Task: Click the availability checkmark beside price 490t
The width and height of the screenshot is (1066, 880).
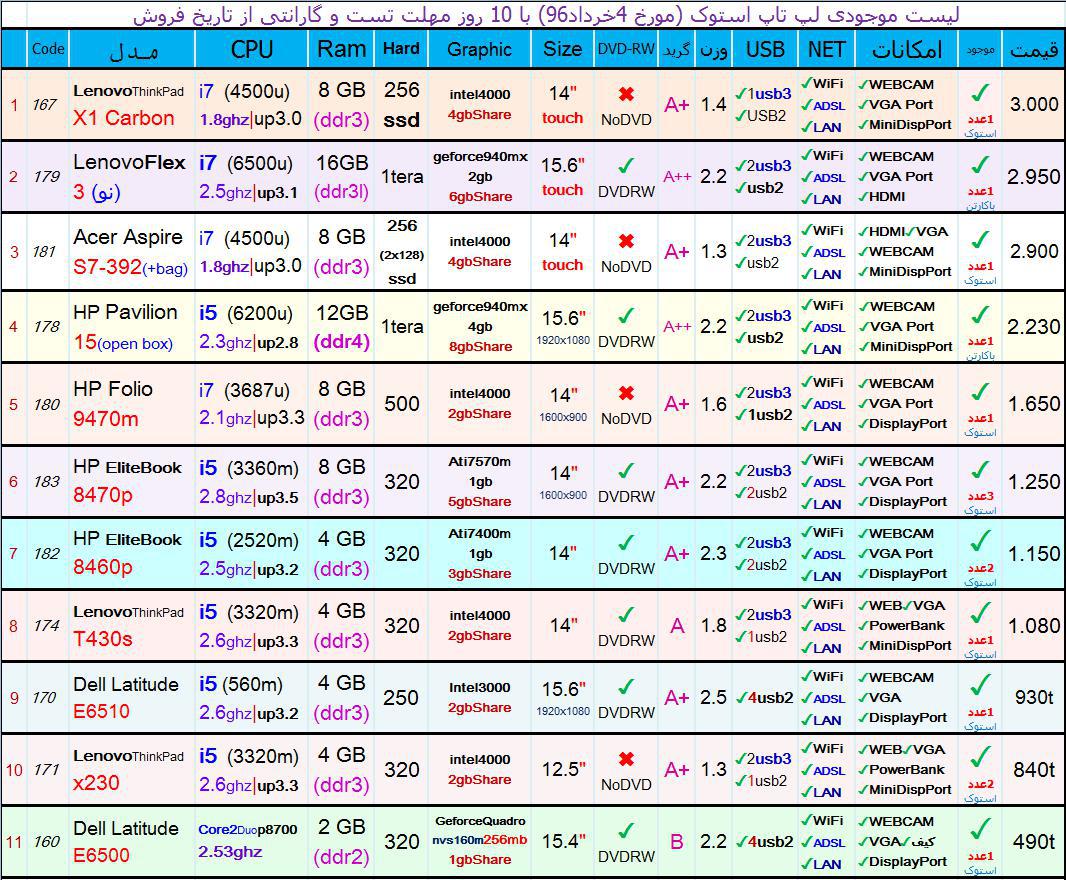Action: pyautogui.click(x=980, y=830)
